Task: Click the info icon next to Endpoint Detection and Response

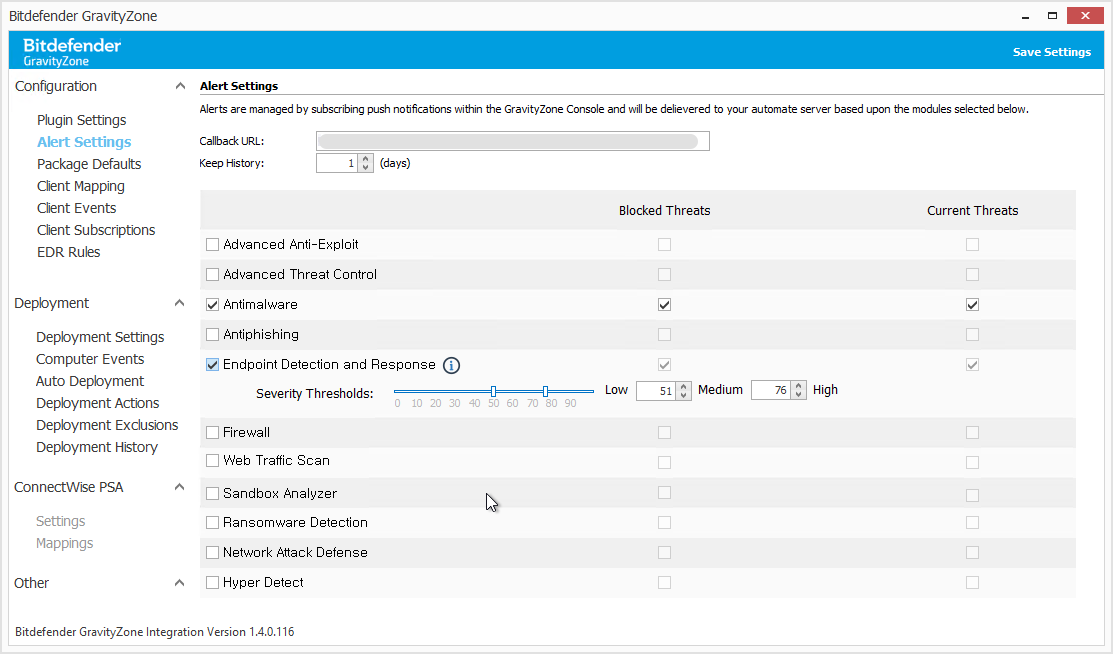Action: point(451,365)
